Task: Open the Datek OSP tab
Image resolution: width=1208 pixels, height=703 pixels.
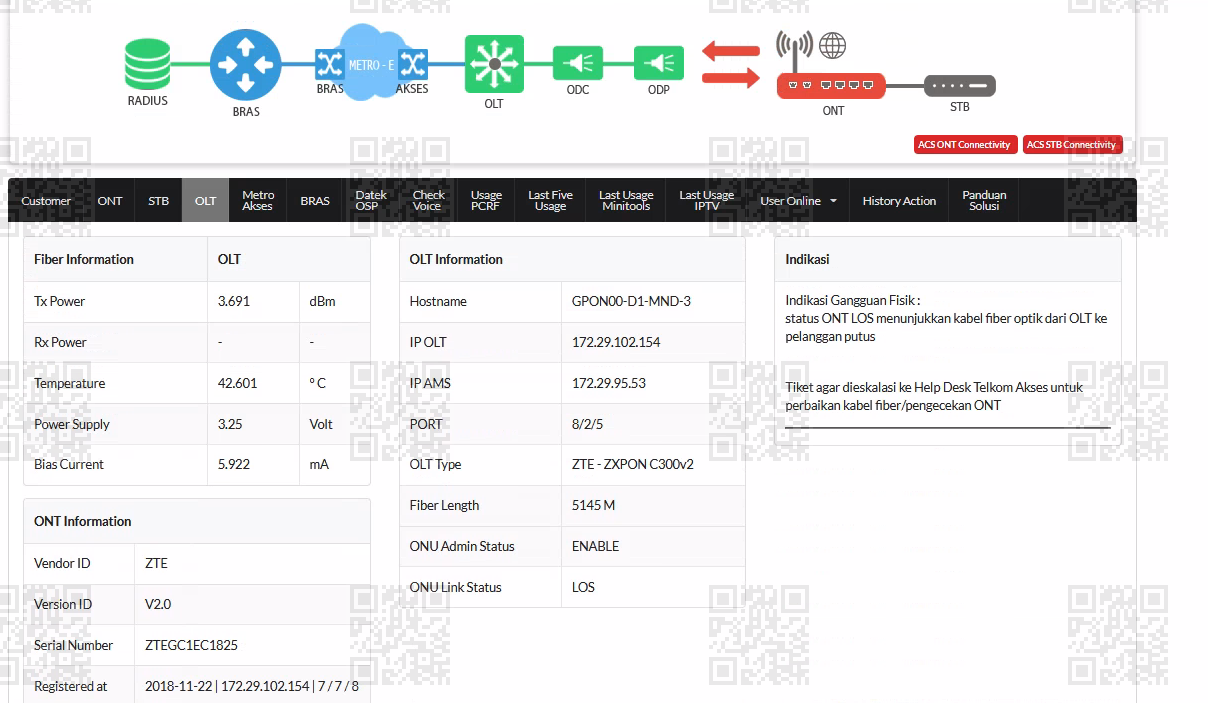Action: click(x=371, y=201)
